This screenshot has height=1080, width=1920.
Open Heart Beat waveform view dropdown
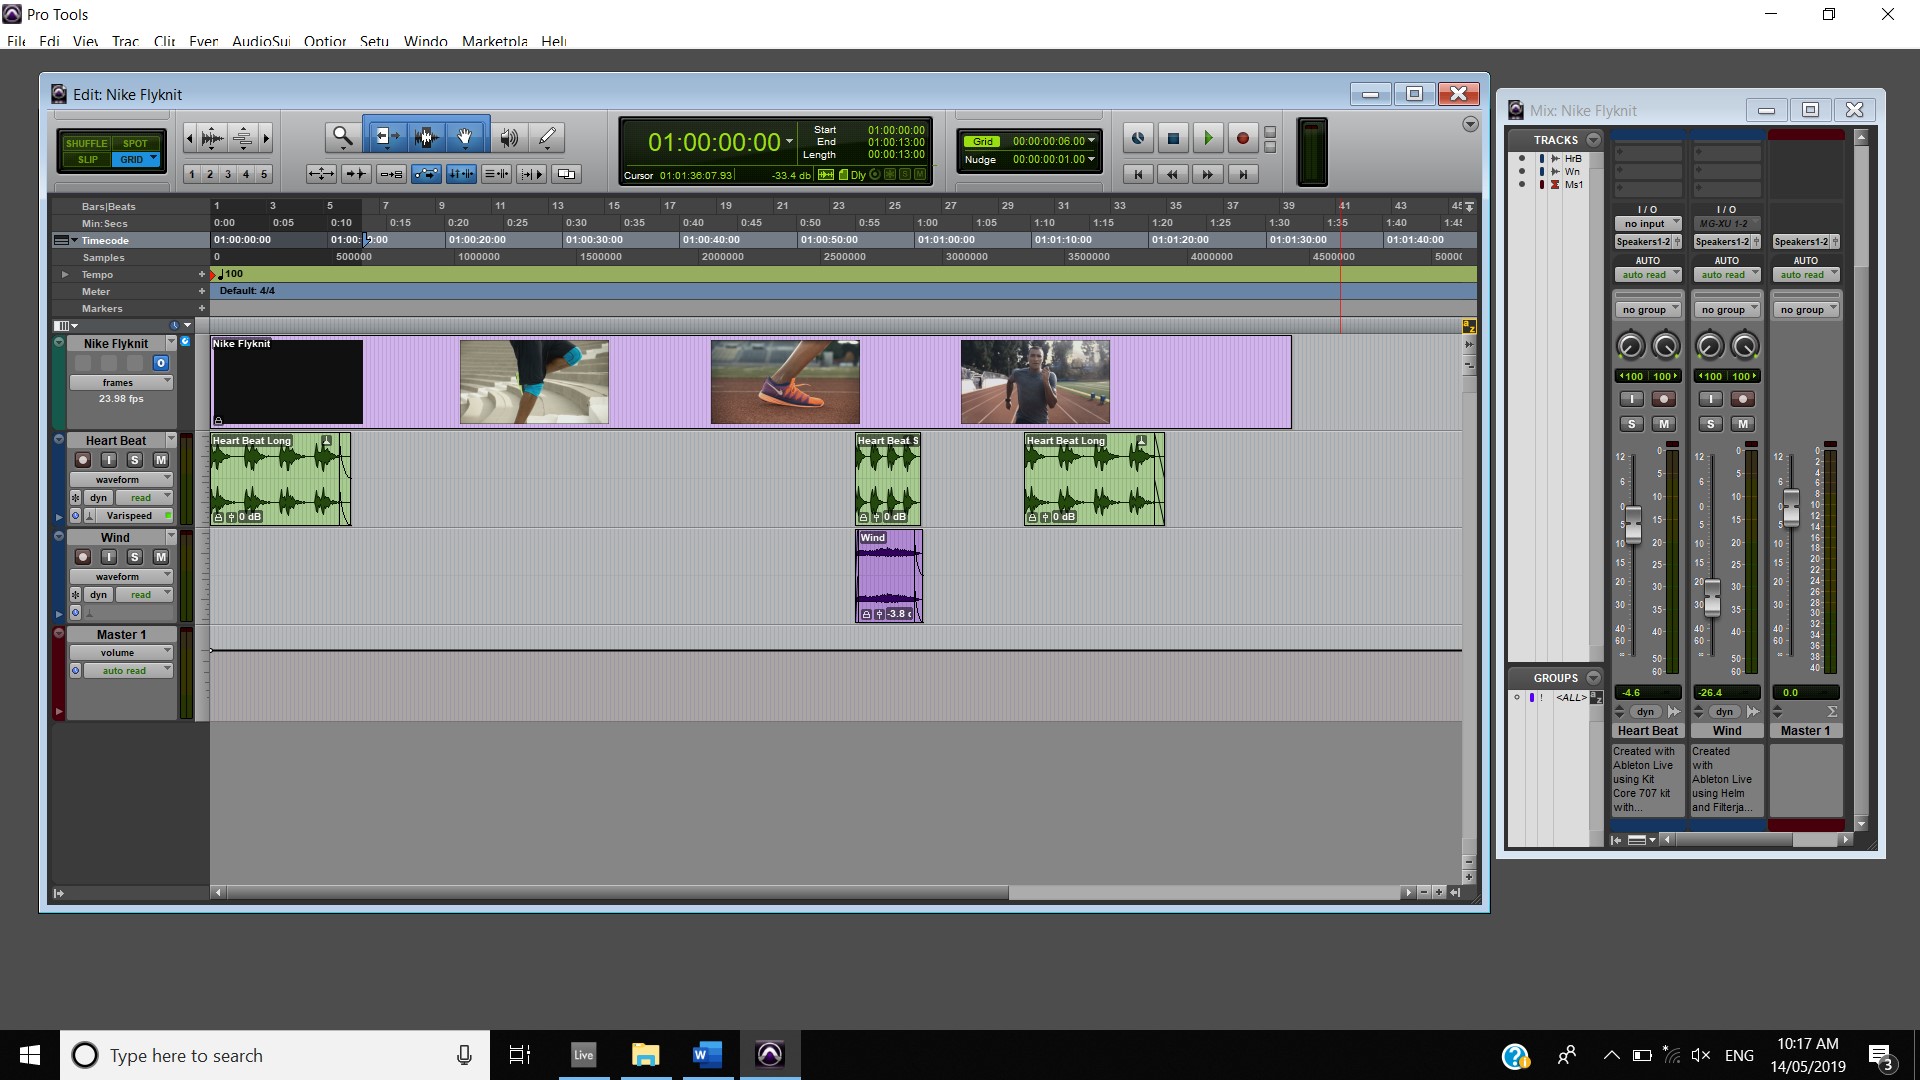coord(120,479)
